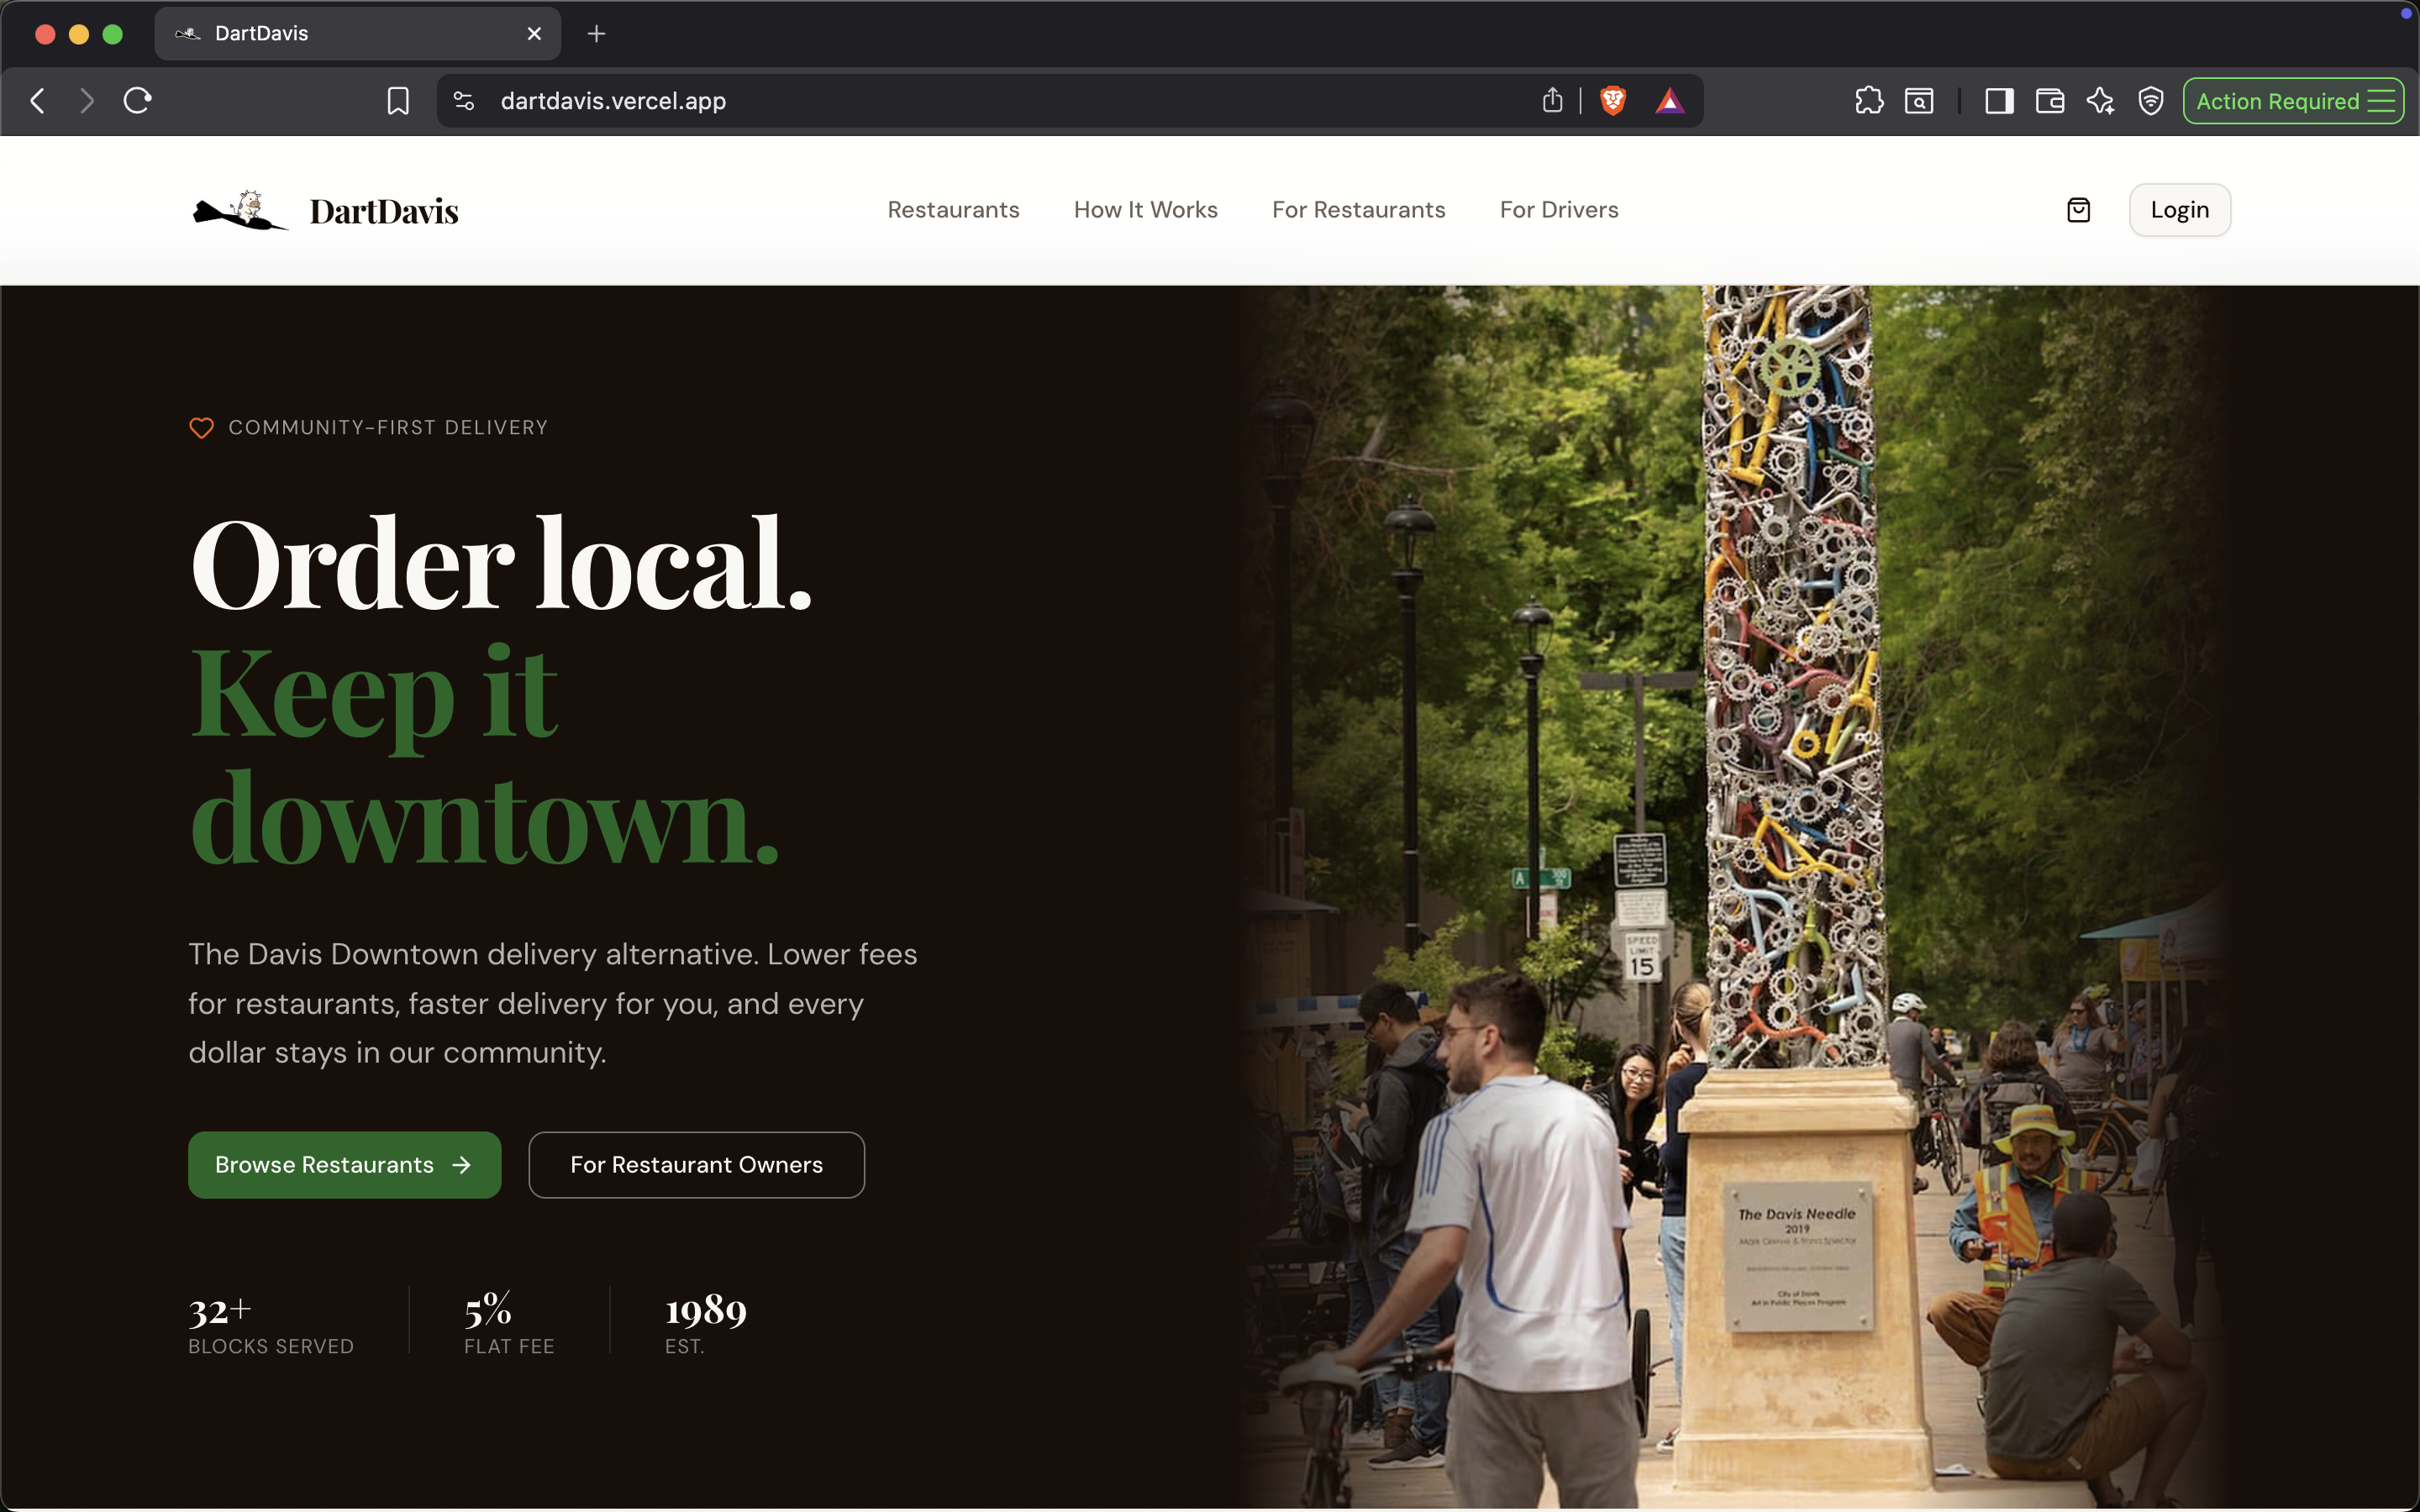Click the Brave VPN shield icon
The height and width of the screenshot is (1512, 2420).
pyautogui.click(x=2150, y=101)
